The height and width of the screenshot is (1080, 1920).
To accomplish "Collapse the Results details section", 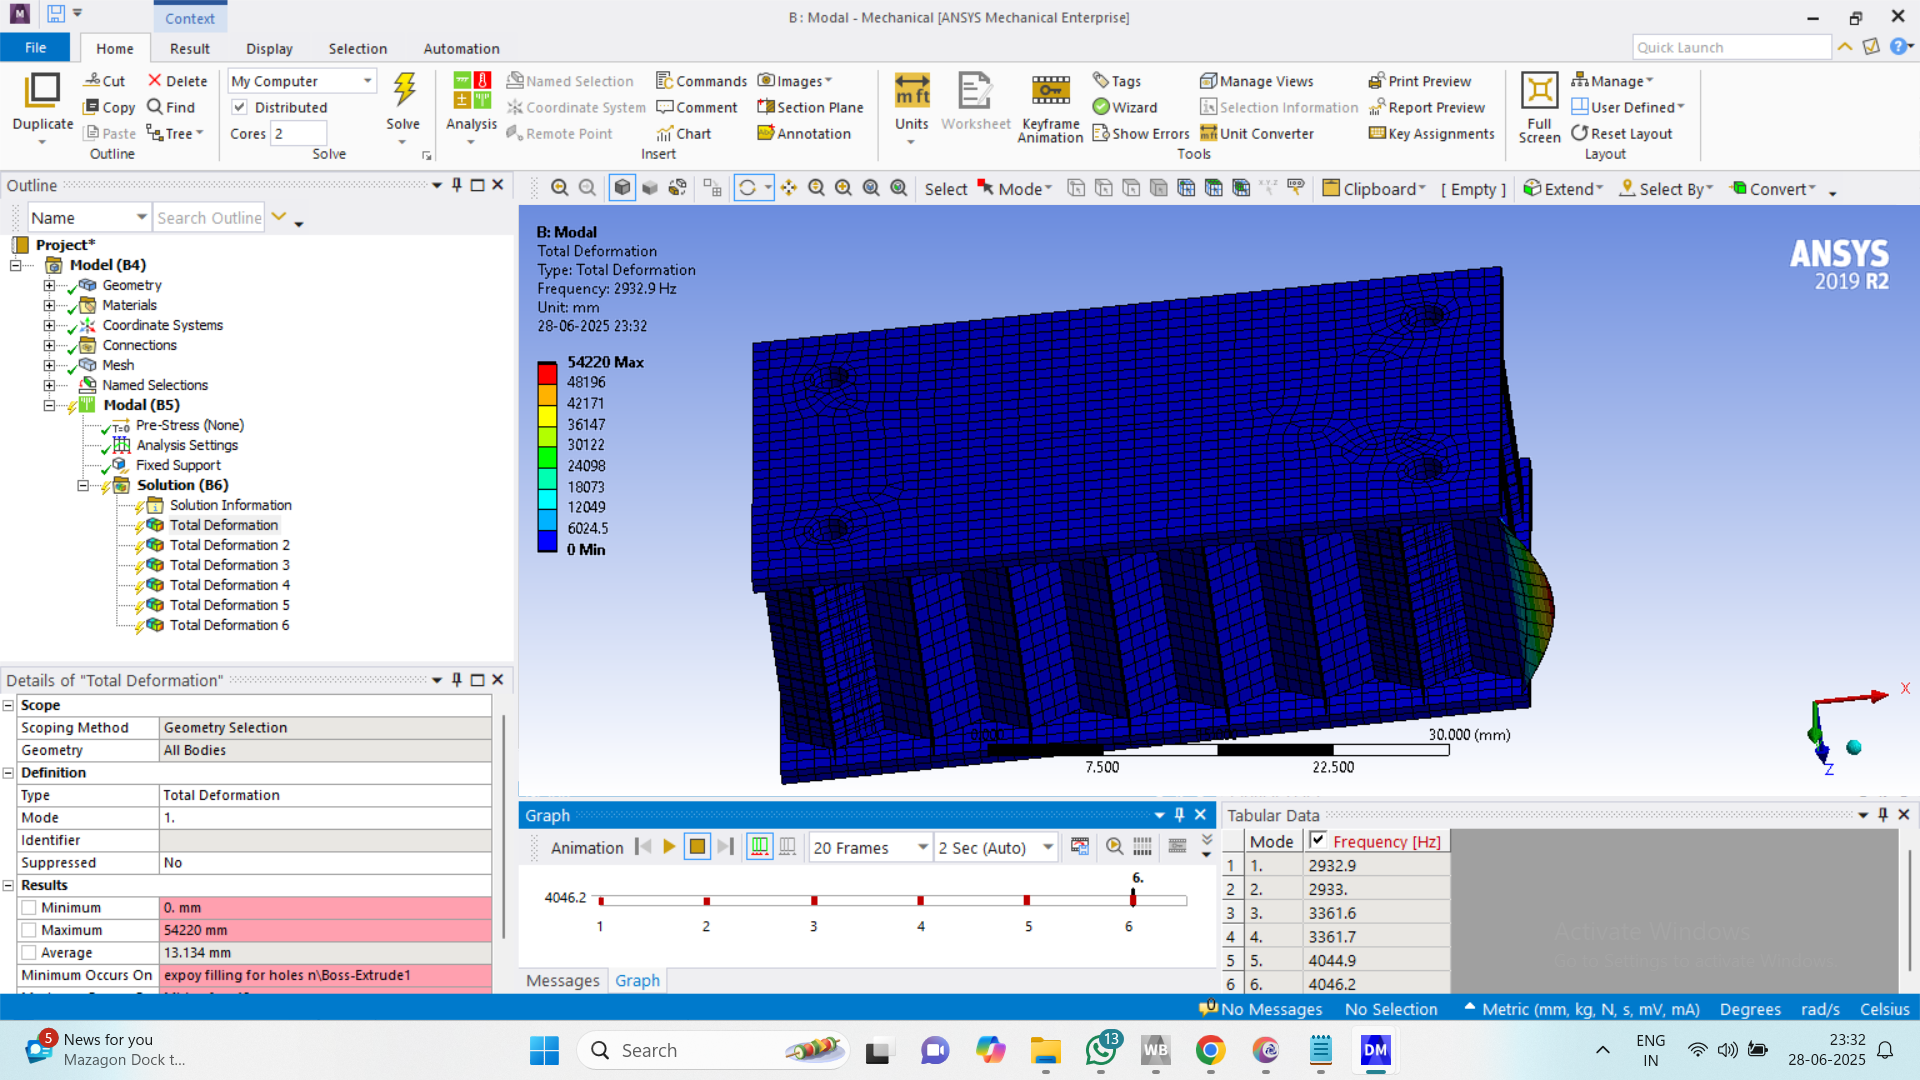I will tap(8, 885).
